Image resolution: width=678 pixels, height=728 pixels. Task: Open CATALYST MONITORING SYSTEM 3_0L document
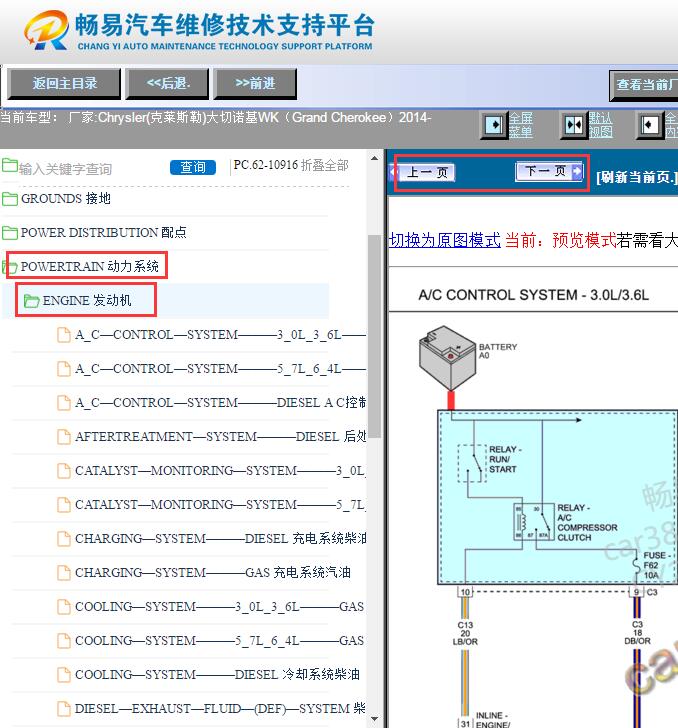point(220,470)
